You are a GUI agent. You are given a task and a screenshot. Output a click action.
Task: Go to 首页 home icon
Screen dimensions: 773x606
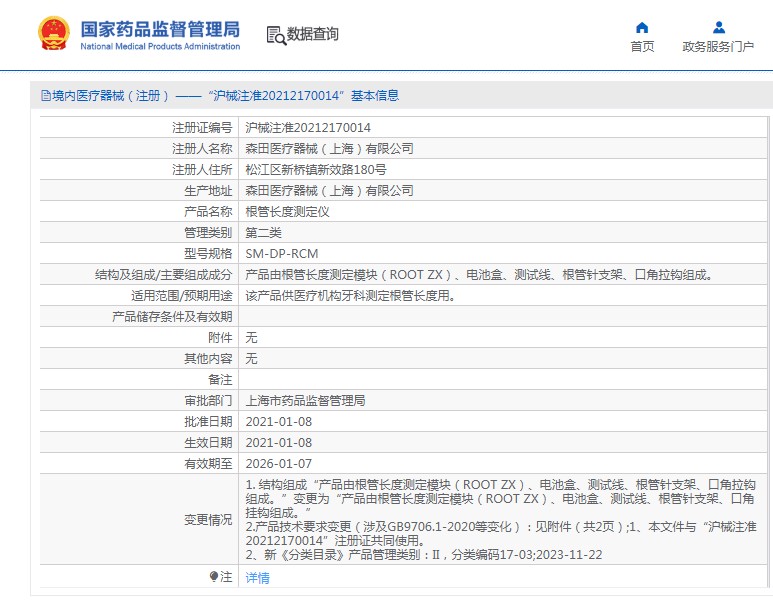click(x=642, y=27)
